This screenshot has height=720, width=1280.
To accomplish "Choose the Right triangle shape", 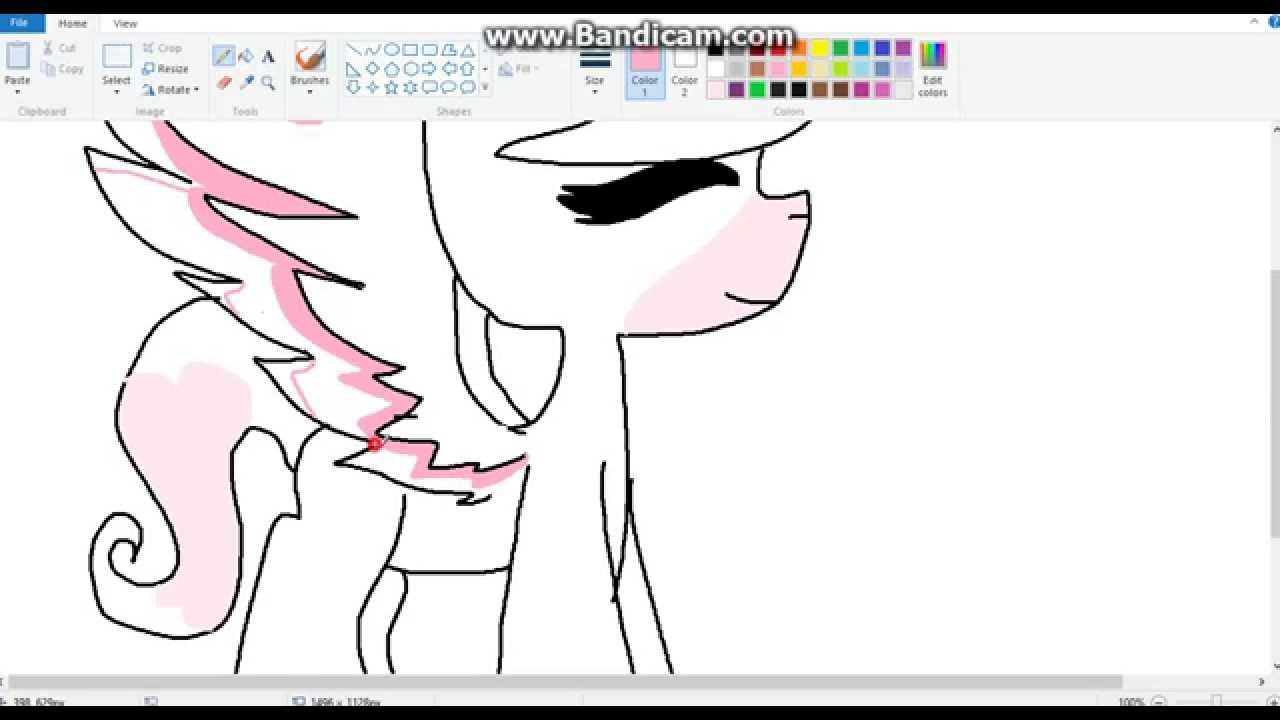I will (354, 69).
